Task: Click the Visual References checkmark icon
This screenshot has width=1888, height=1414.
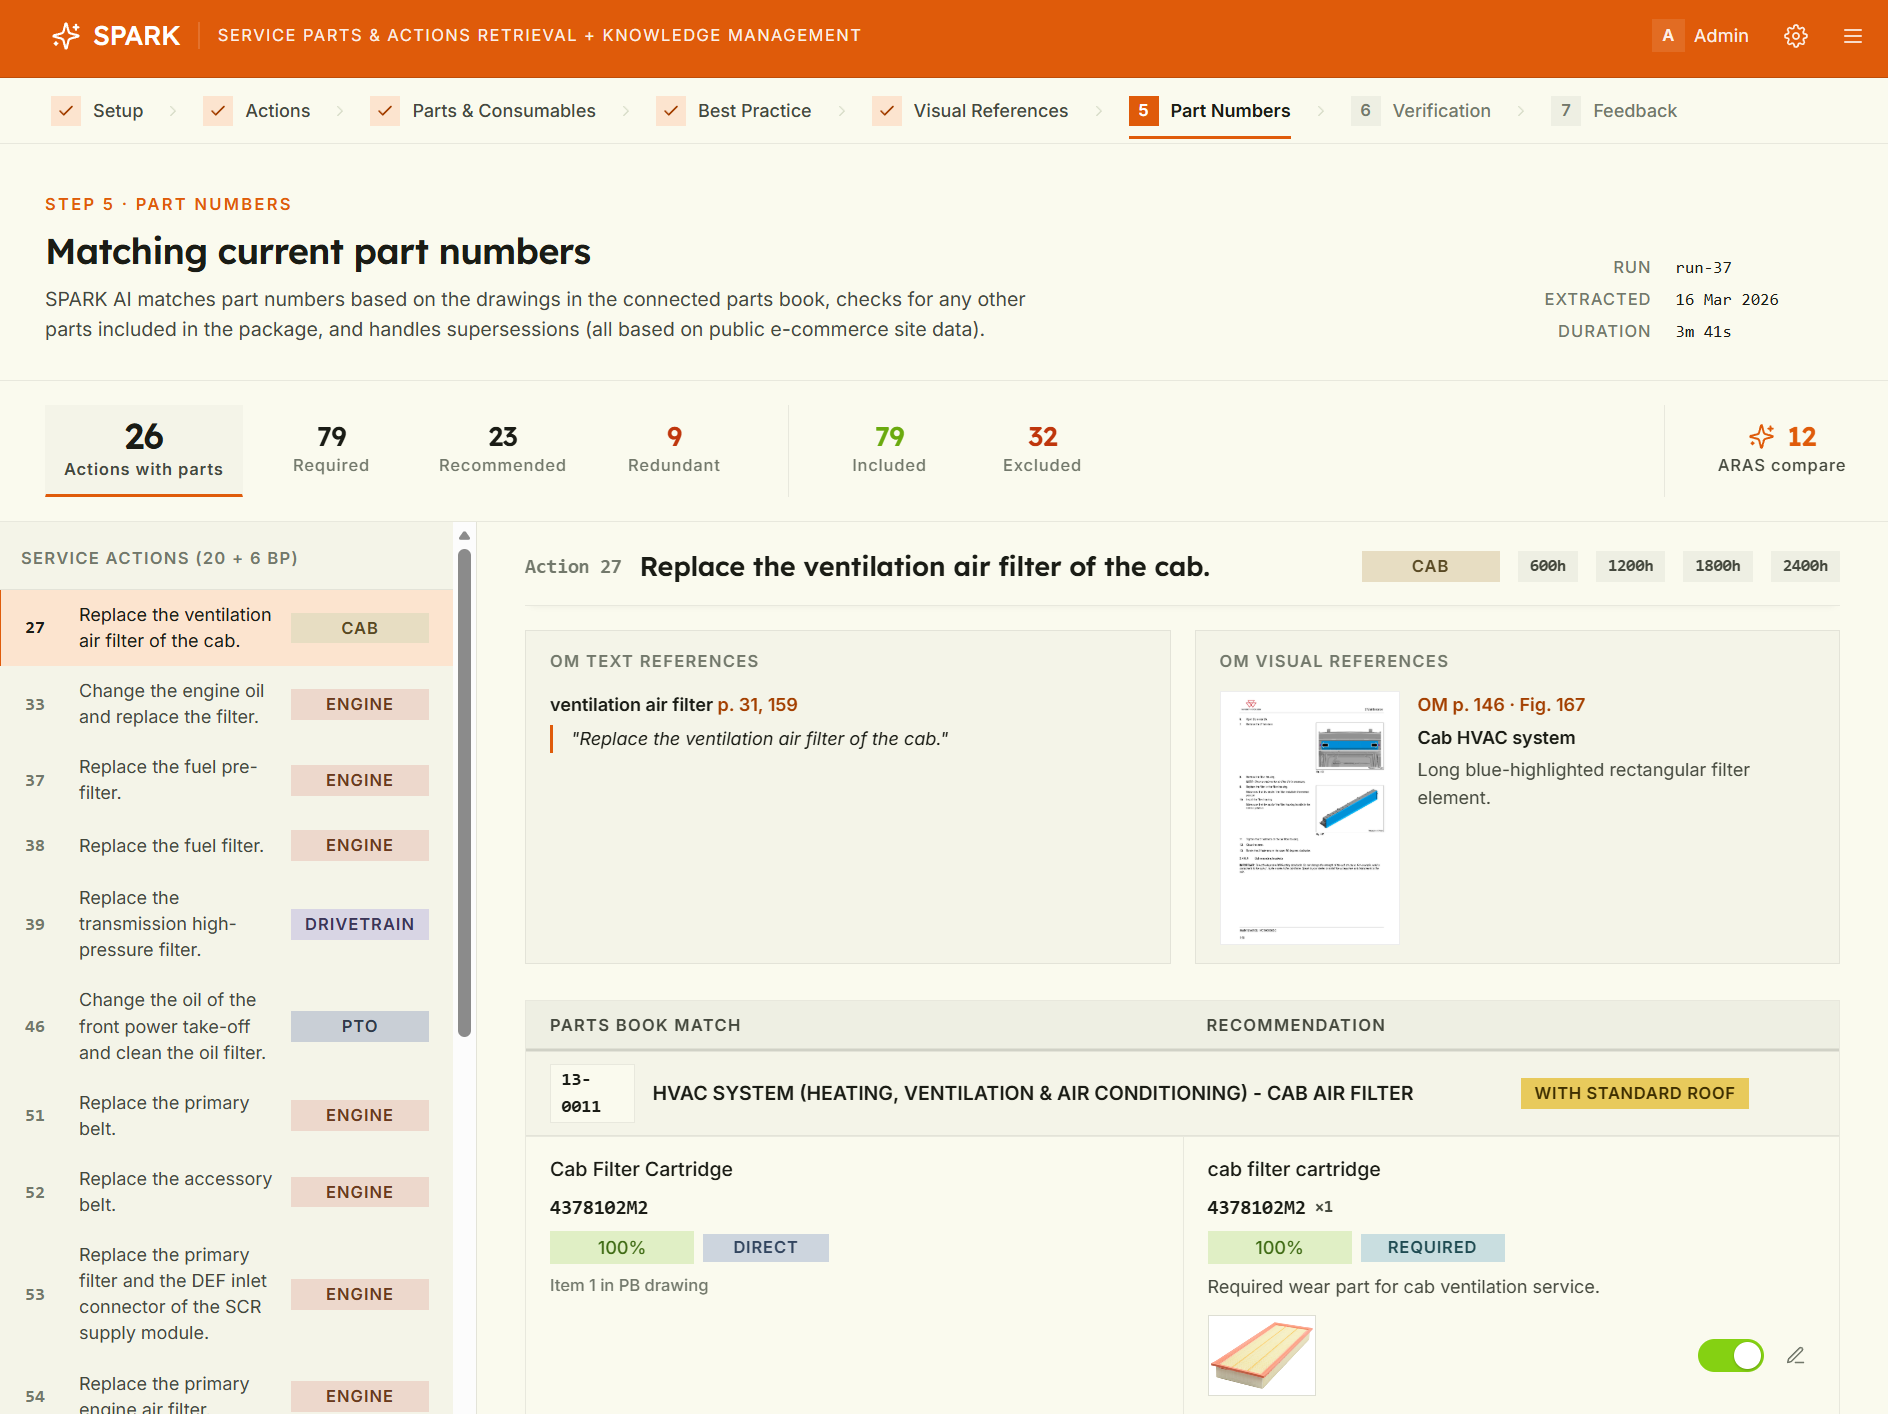Action: 887,111
